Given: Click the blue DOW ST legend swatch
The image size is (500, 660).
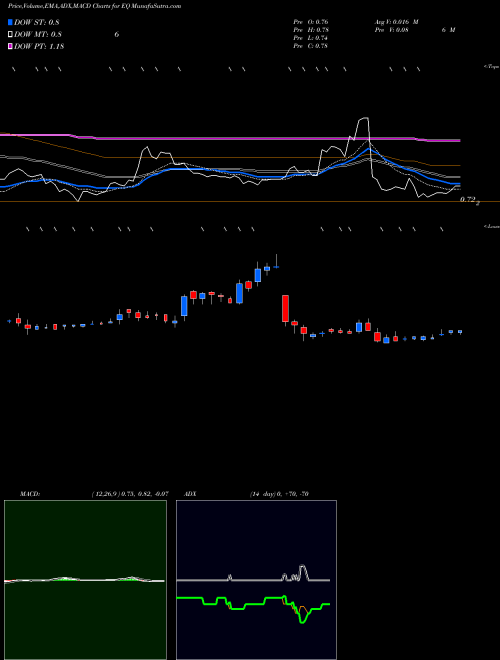Looking at the screenshot, I should point(10,22).
